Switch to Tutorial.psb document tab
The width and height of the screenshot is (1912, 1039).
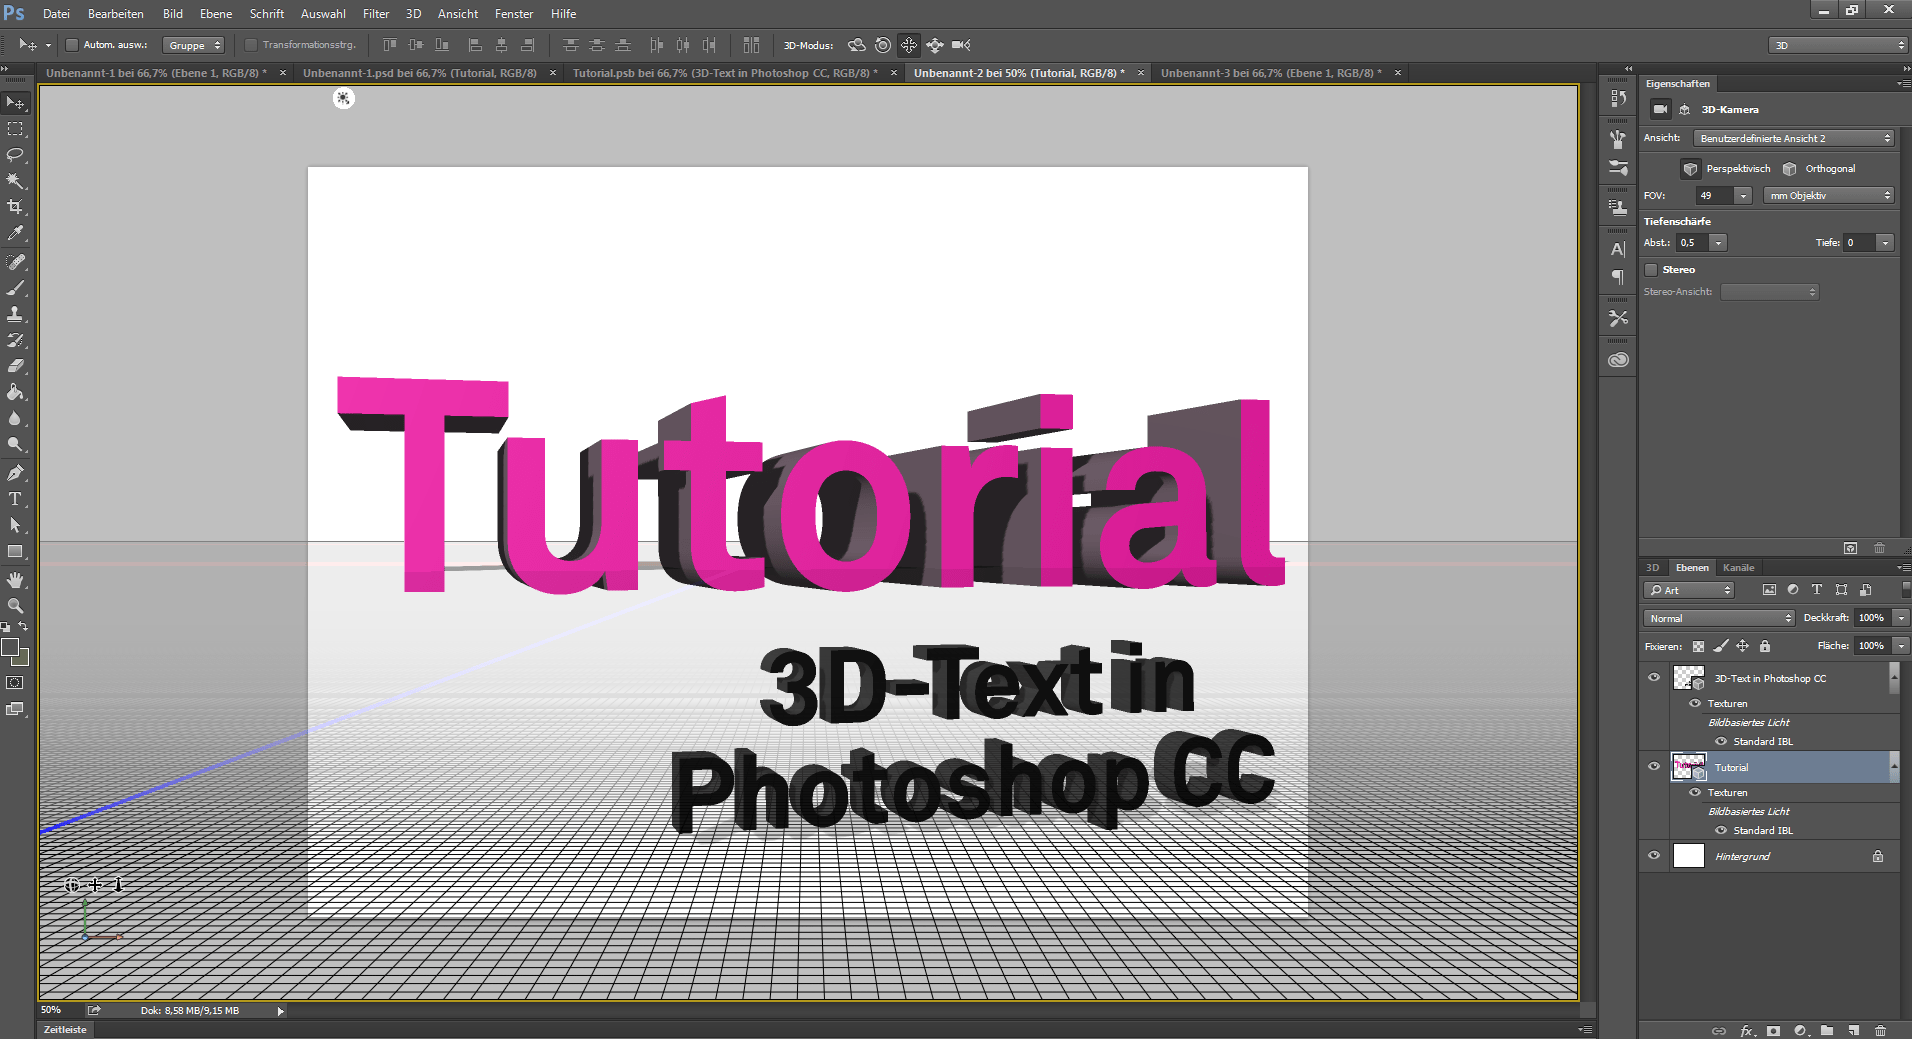click(725, 73)
